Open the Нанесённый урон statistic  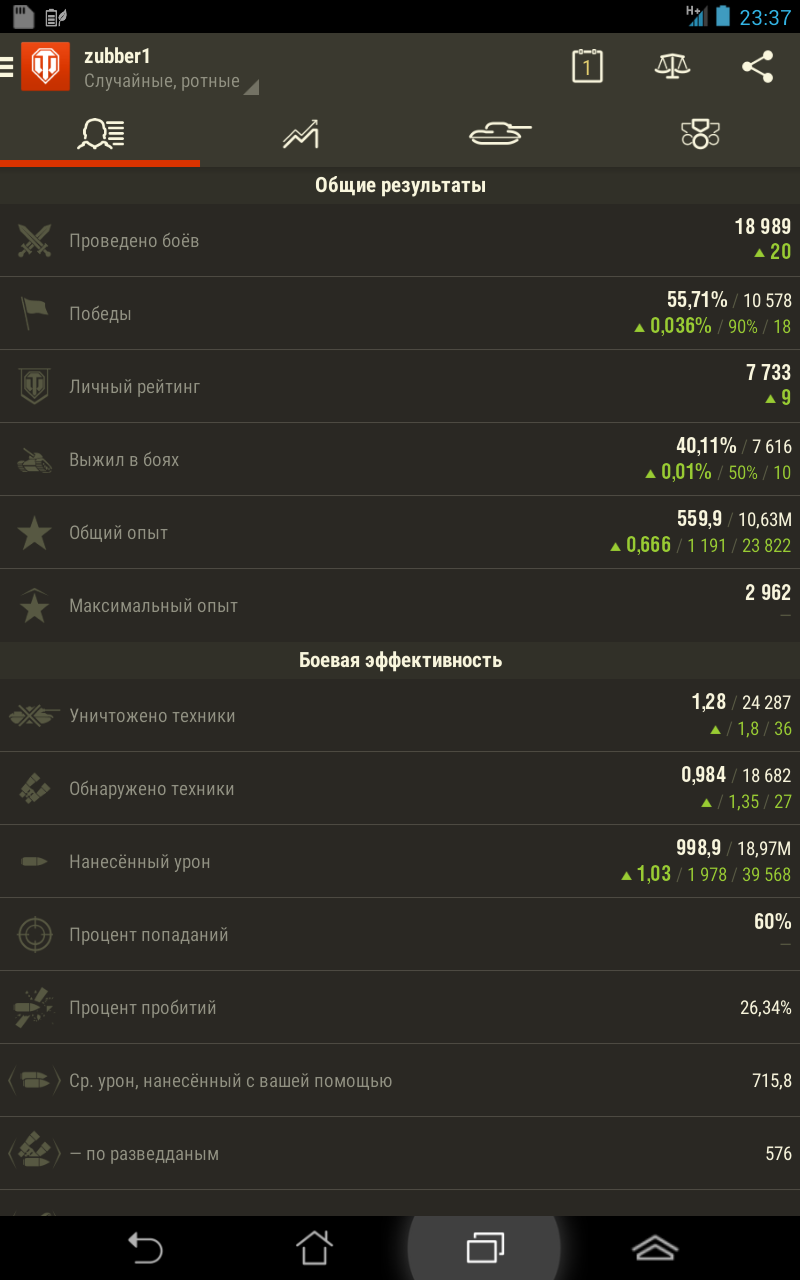pos(400,862)
